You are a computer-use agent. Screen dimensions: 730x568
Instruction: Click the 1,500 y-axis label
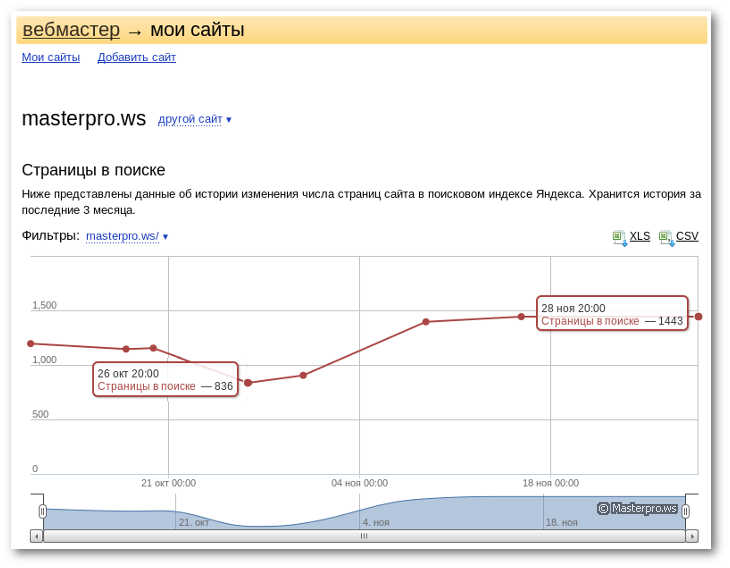pyautogui.click(x=44, y=305)
